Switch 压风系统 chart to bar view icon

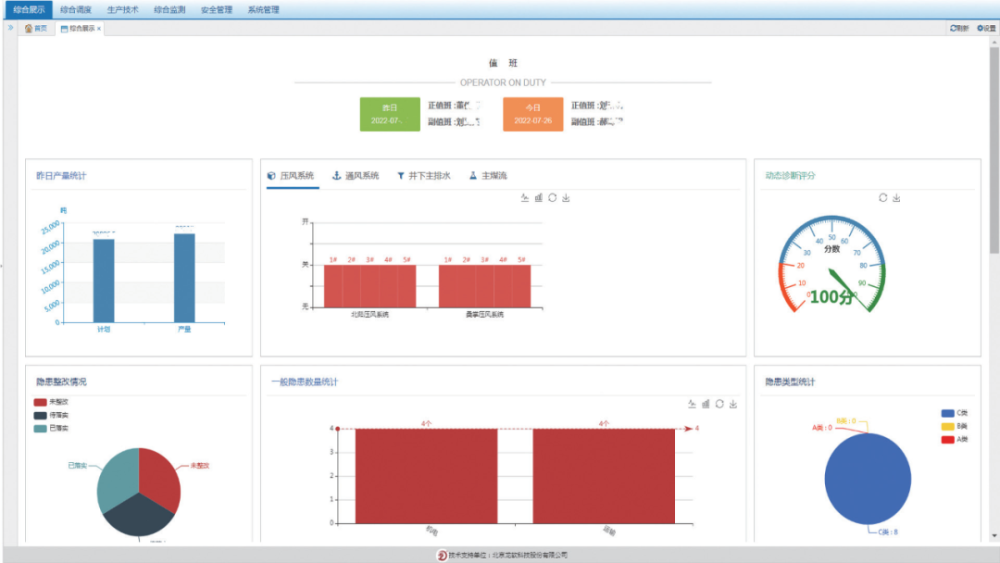tap(539, 198)
